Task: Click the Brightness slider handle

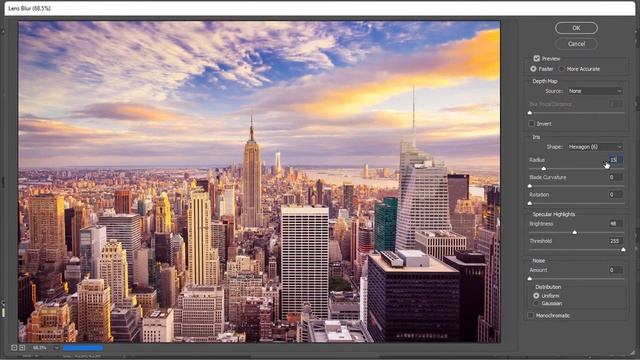Action: click(574, 232)
